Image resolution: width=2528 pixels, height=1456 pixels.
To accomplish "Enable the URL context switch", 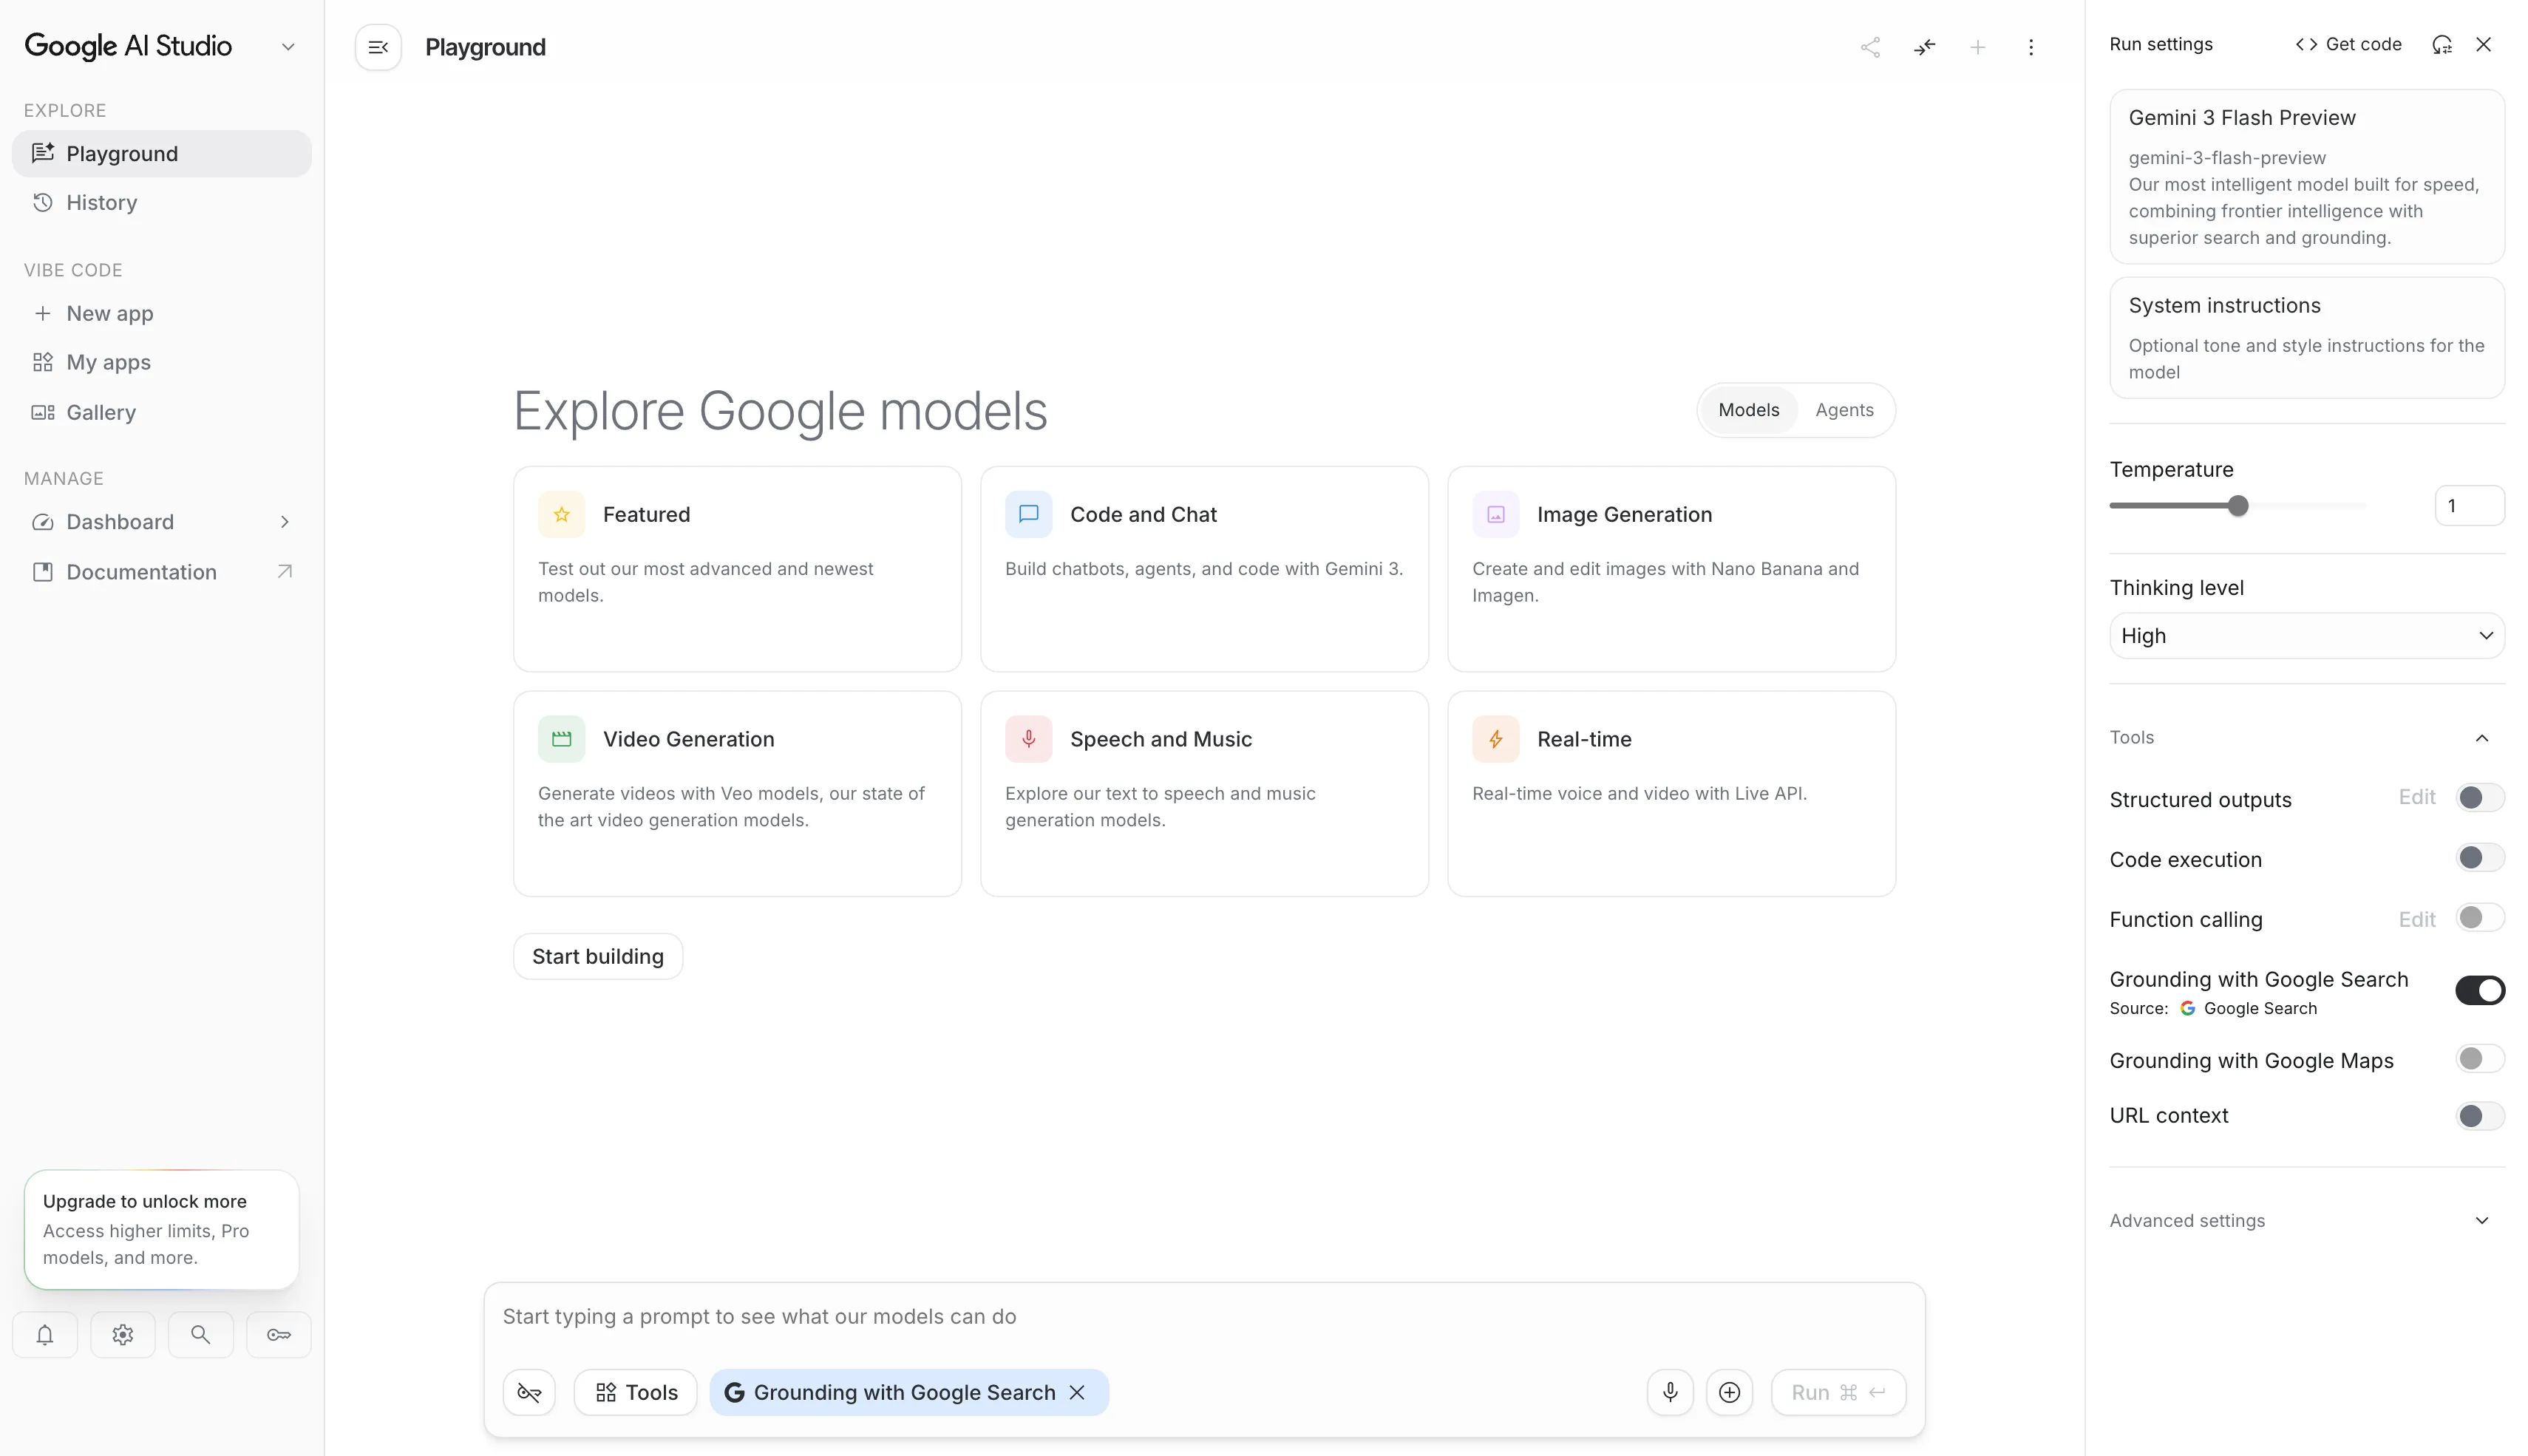I will tap(2480, 1115).
